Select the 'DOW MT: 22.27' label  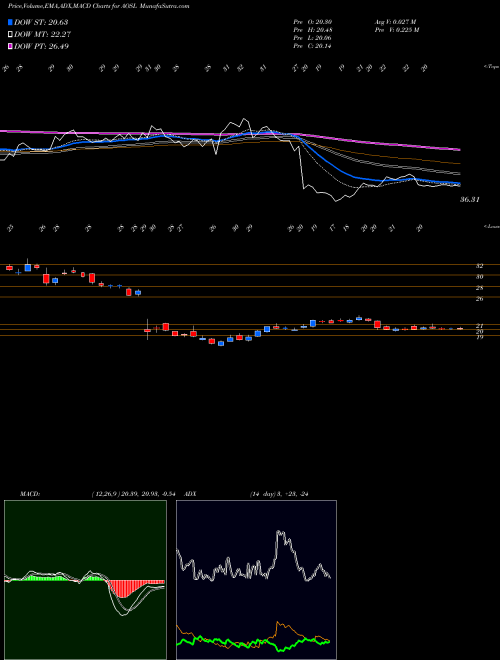[x=42, y=35]
